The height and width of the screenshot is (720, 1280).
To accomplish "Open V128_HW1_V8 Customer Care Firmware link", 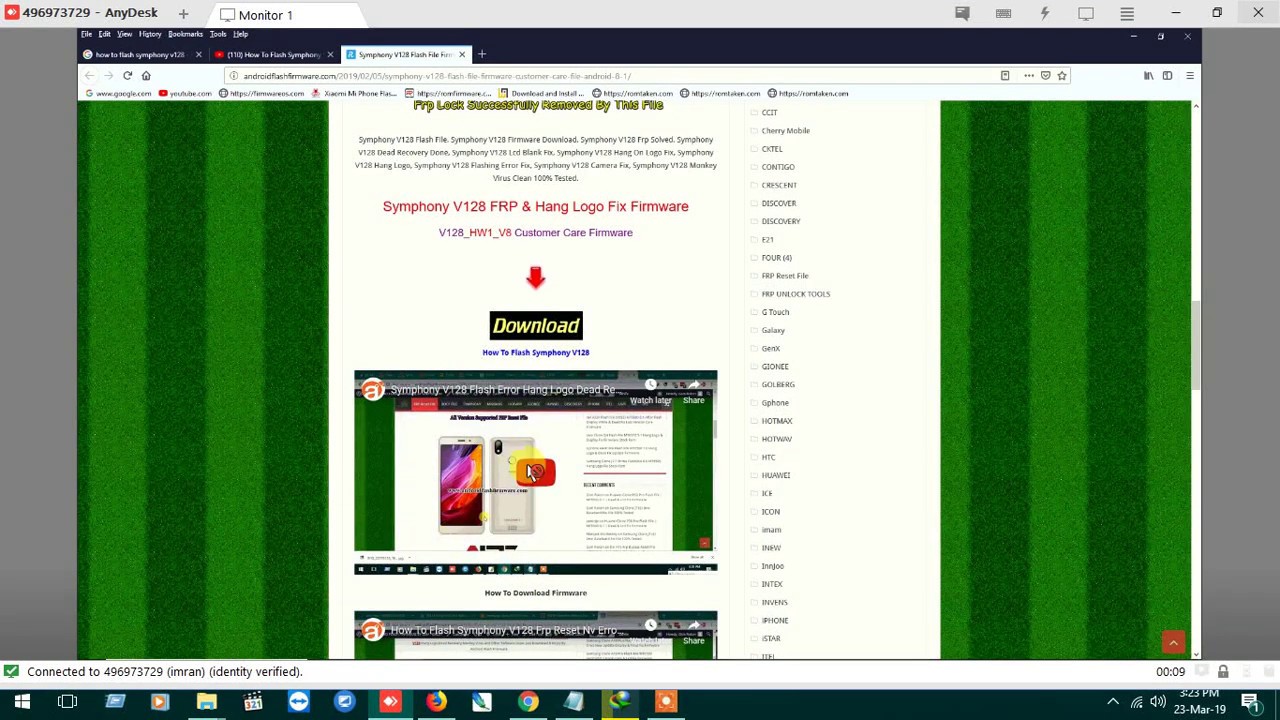I will pos(535,232).
